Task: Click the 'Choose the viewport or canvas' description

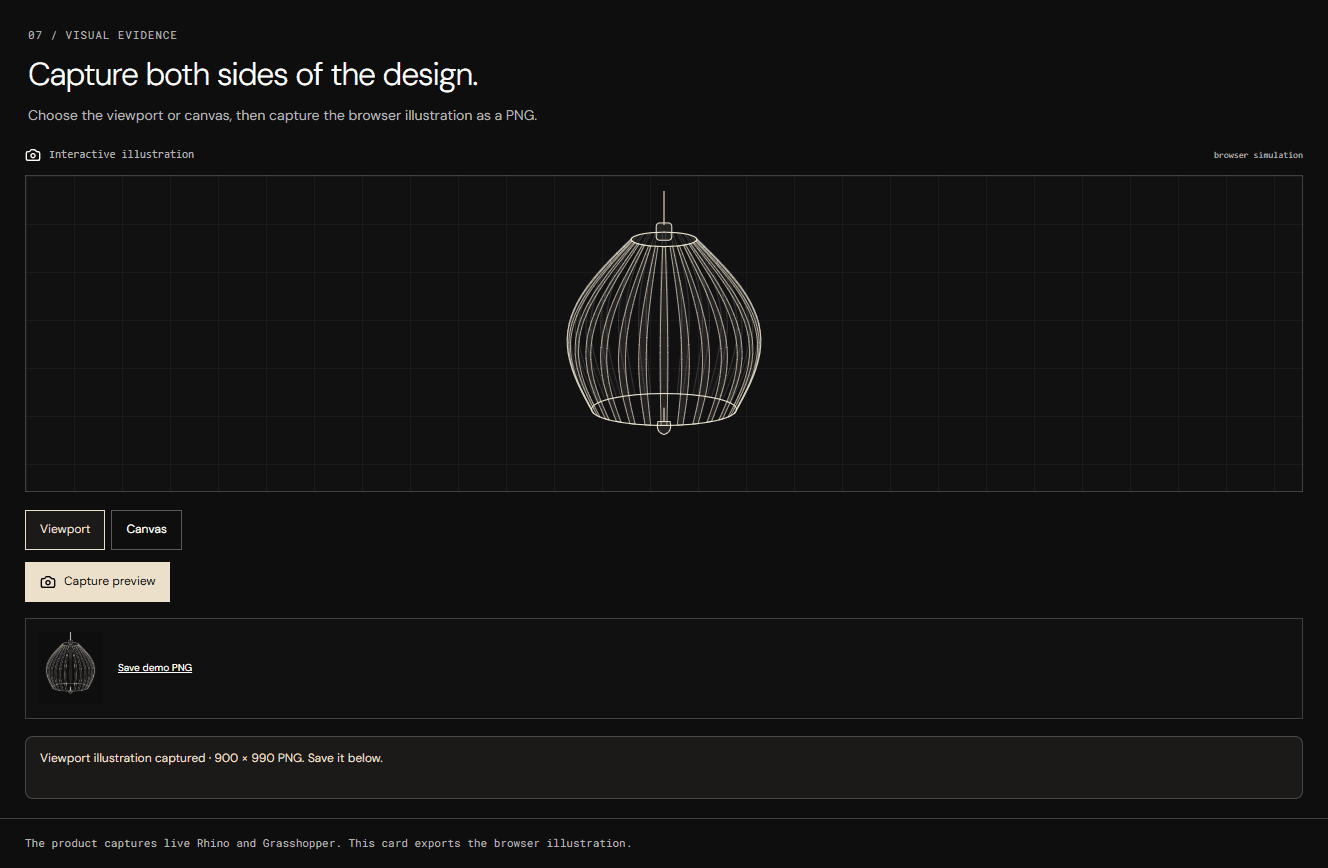Action: [x=283, y=116]
